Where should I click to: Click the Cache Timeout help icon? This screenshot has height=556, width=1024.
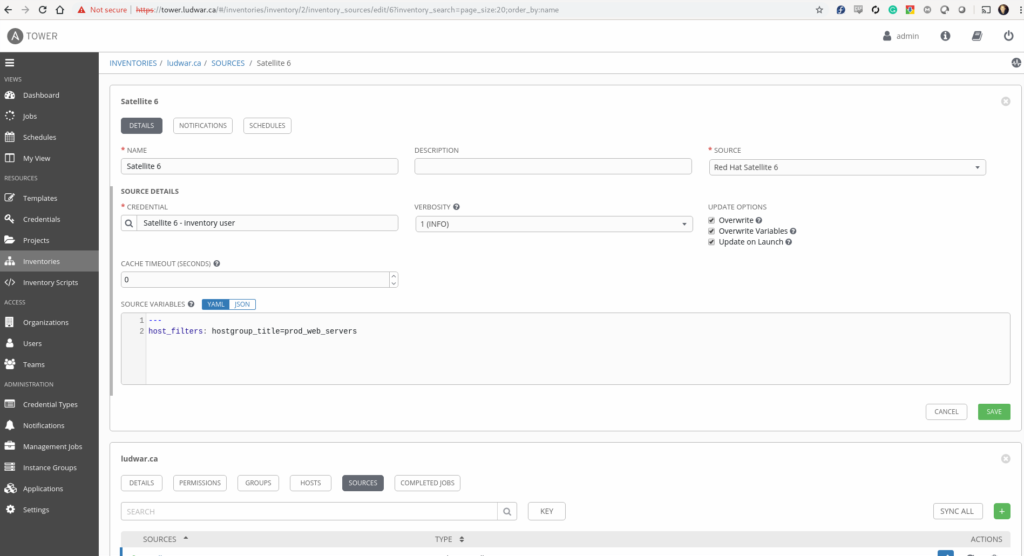click(x=217, y=264)
